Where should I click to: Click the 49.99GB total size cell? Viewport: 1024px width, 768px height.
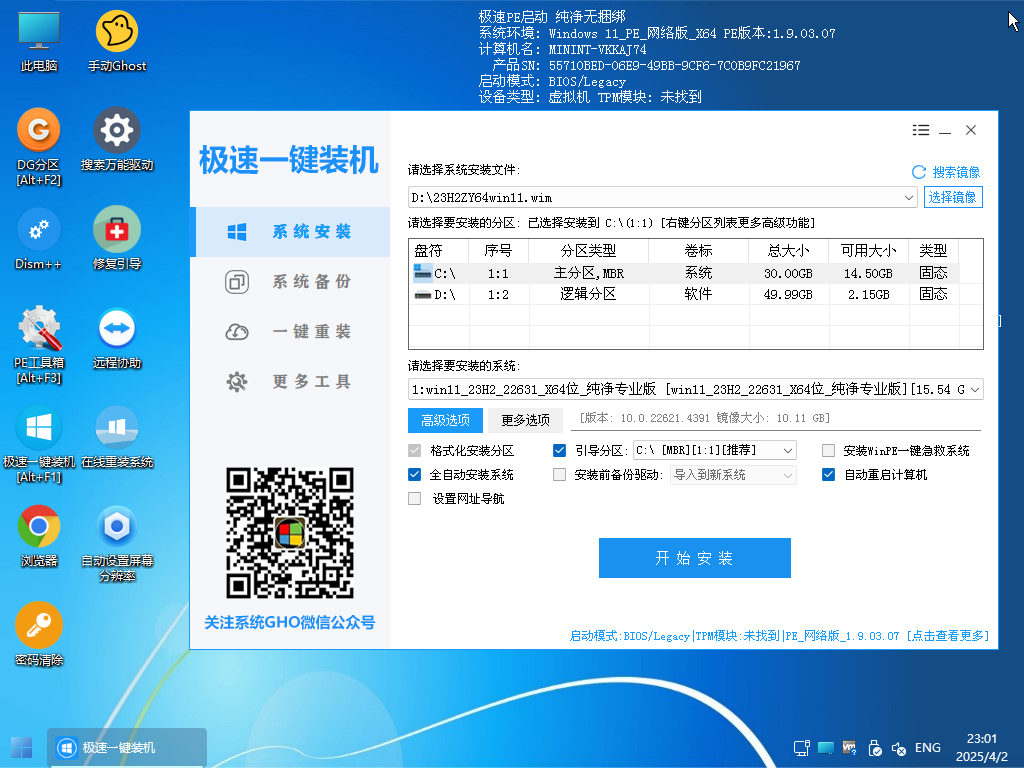click(788, 295)
